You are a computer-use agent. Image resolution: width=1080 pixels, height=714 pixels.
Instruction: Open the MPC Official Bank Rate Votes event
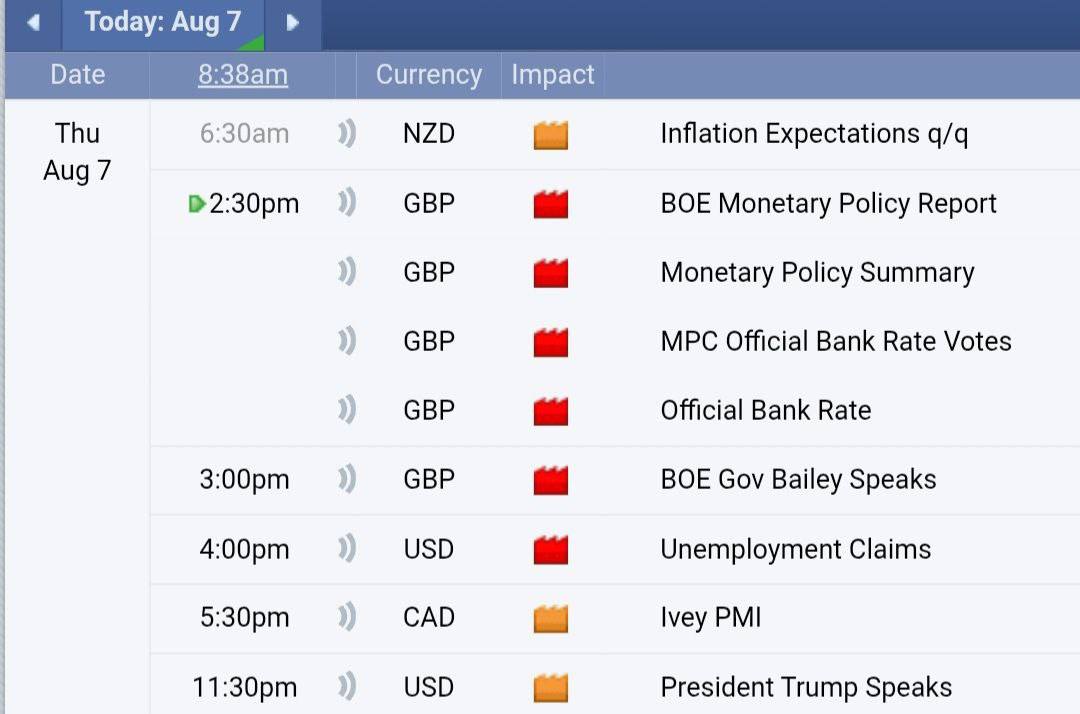pyautogui.click(x=835, y=342)
